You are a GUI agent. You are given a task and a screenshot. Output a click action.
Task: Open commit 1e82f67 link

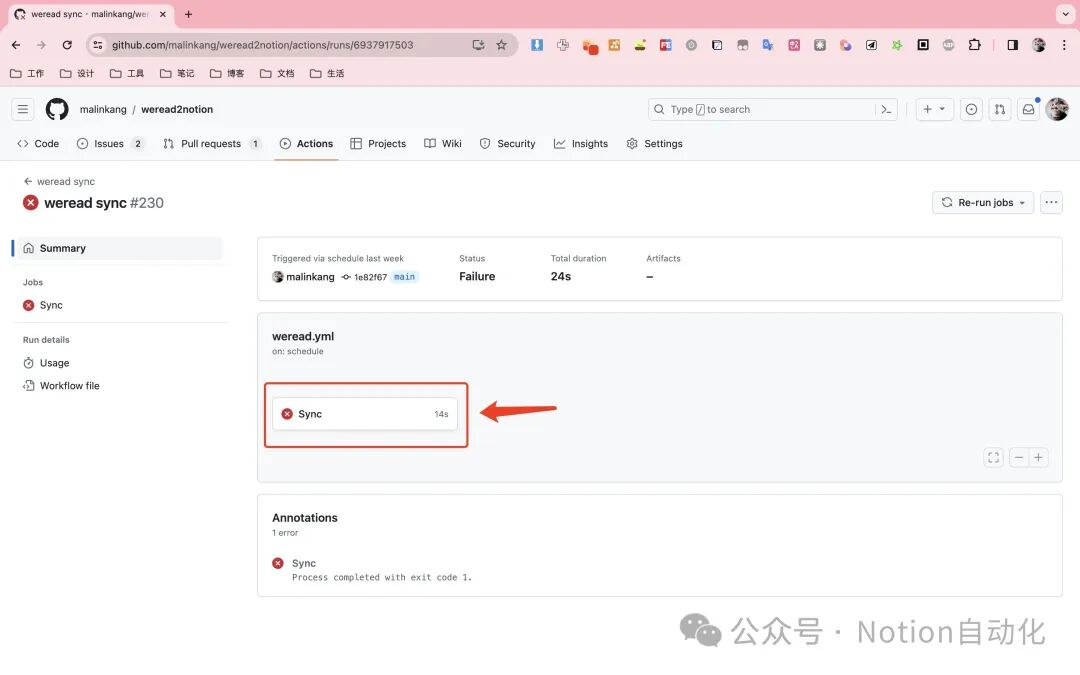pyautogui.click(x=371, y=277)
